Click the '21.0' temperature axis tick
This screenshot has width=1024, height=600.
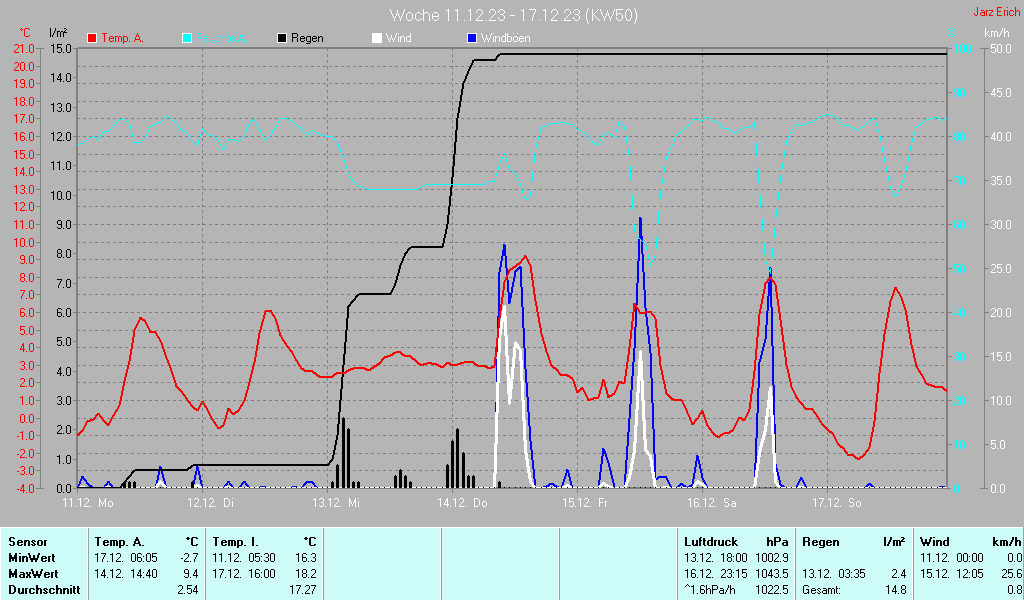point(24,49)
